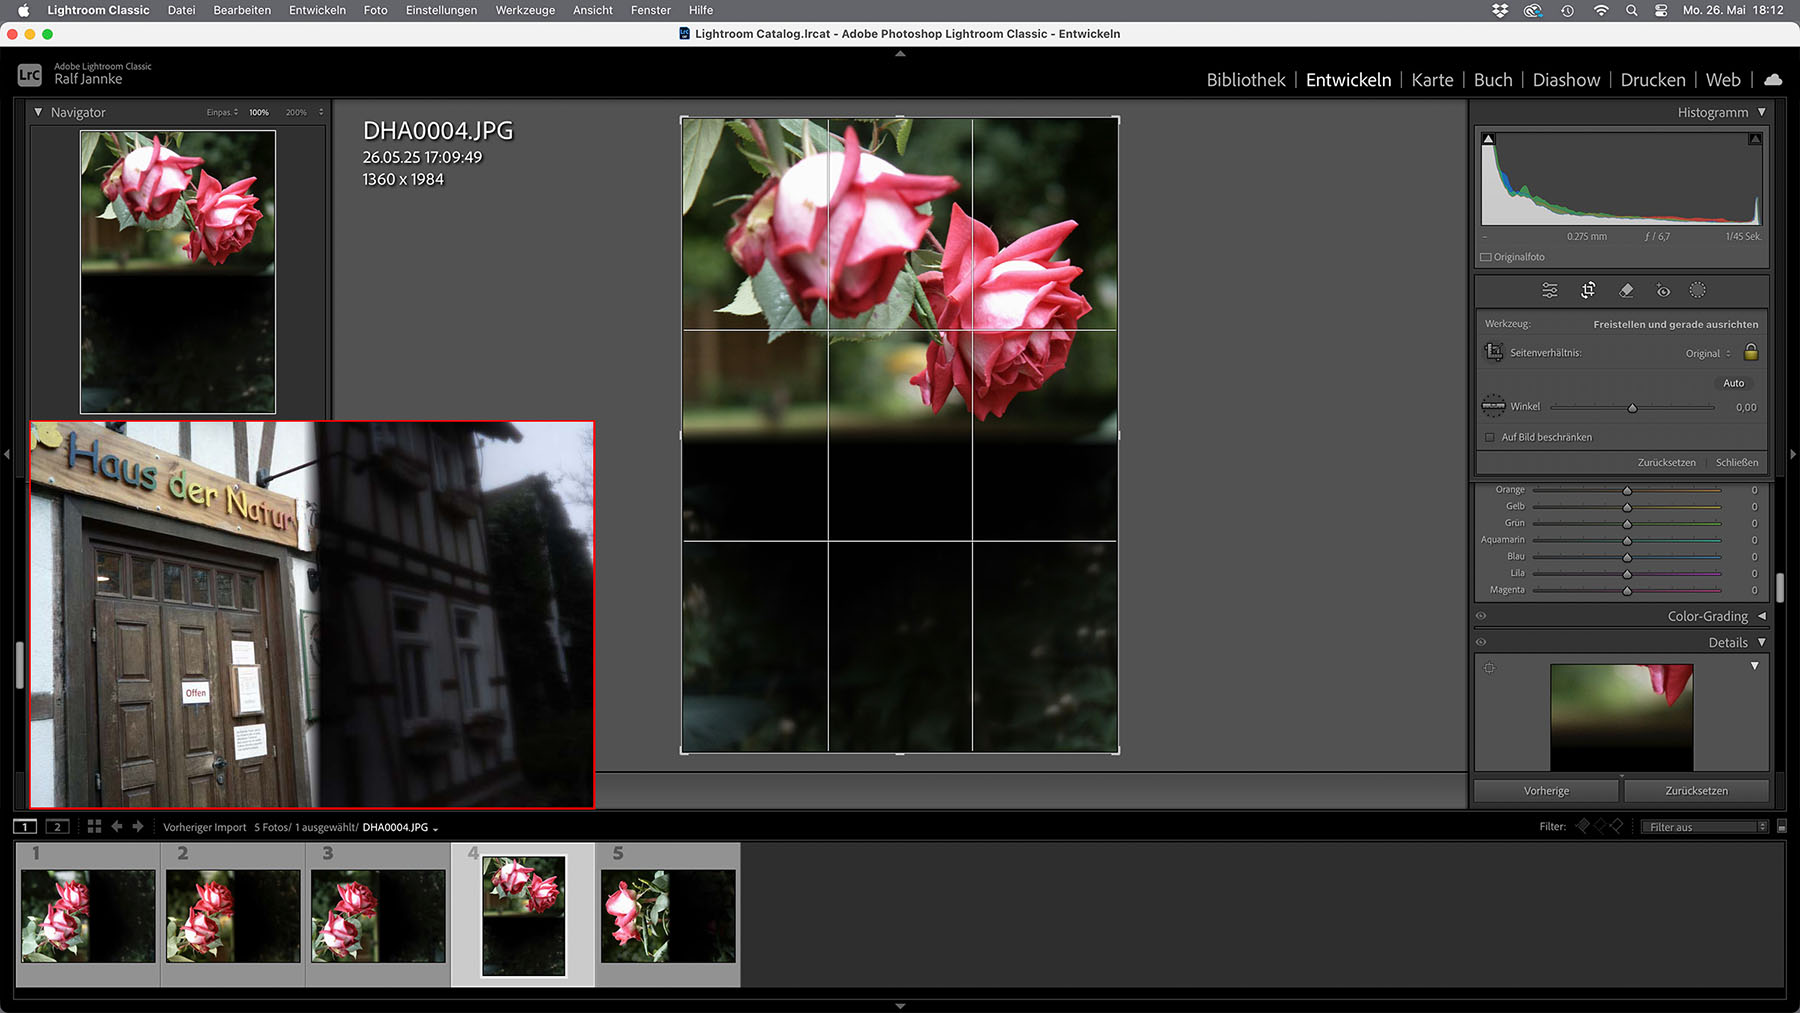
Task: Click the LrC logo identity plate
Action: click(30, 75)
